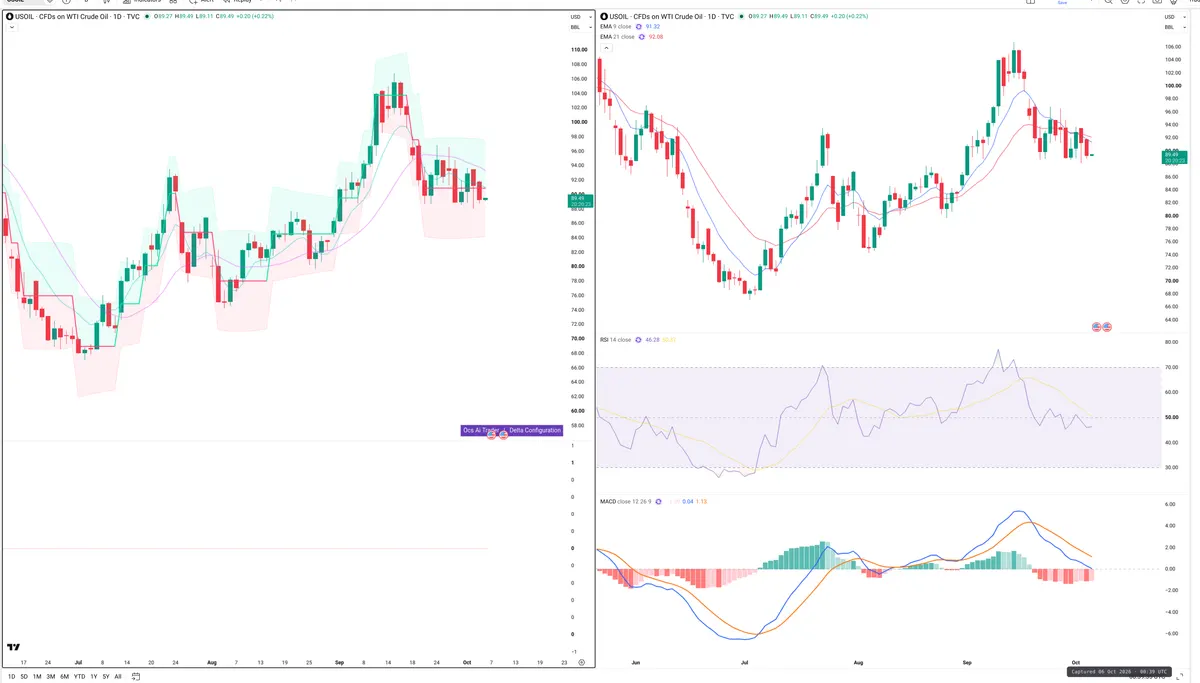Select the 6M time range
Image resolution: width=1200 pixels, height=683 pixels.
click(x=64, y=677)
